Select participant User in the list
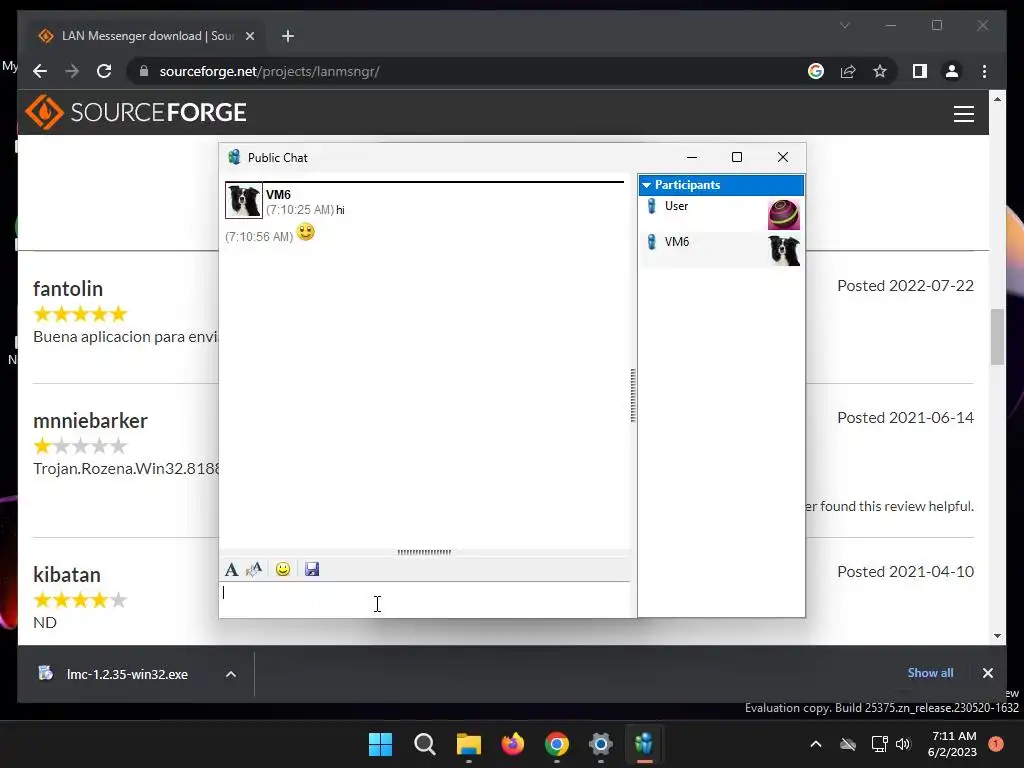Screen dimensions: 1024x768 721,214
